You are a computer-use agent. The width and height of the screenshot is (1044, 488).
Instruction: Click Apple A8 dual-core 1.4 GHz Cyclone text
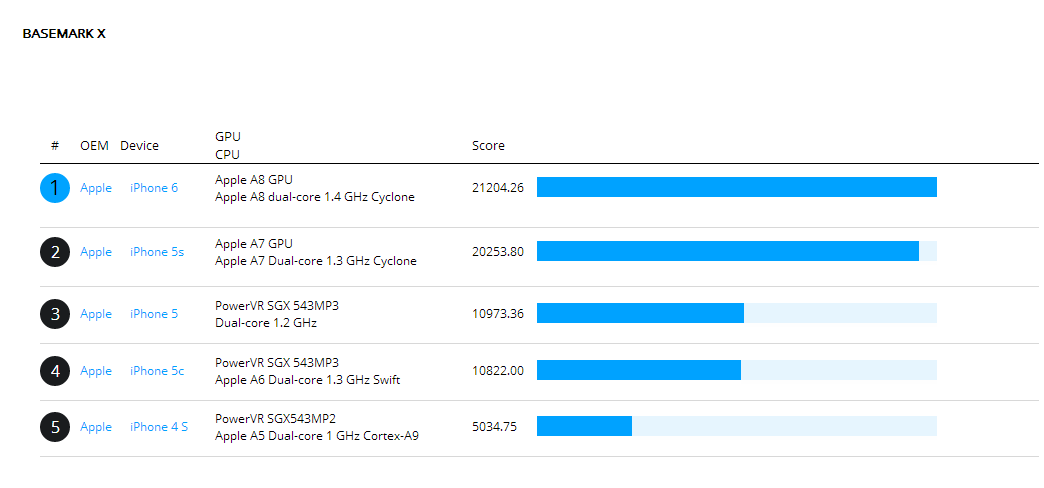314,197
